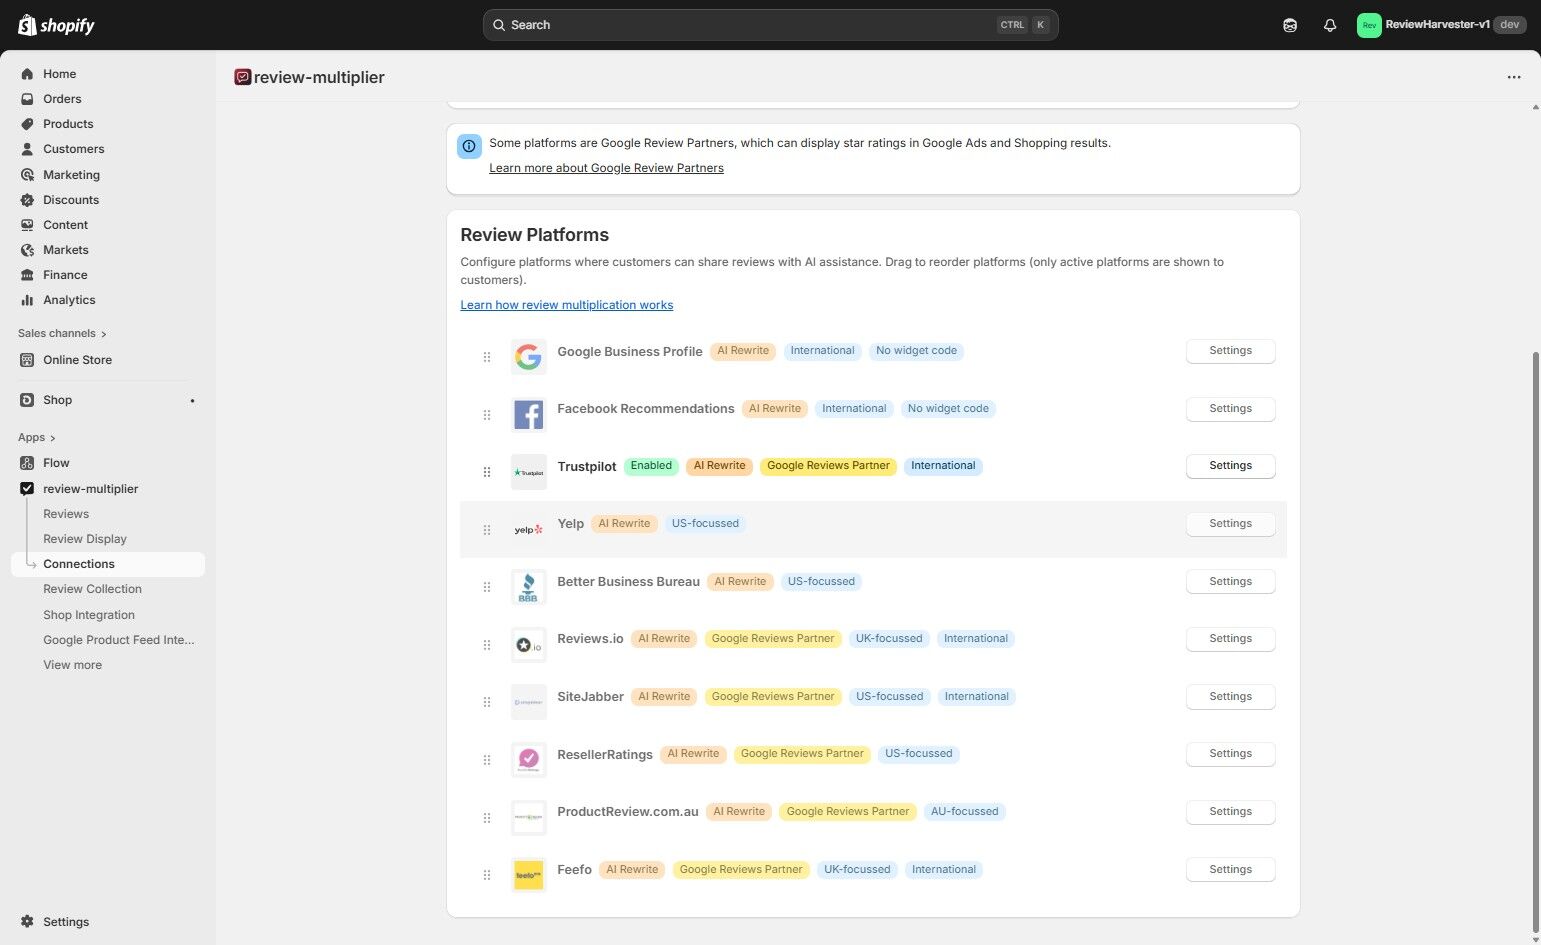Follow Learn more about Google Review Partners link
This screenshot has height=945, width=1541.
tap(606, 168)
